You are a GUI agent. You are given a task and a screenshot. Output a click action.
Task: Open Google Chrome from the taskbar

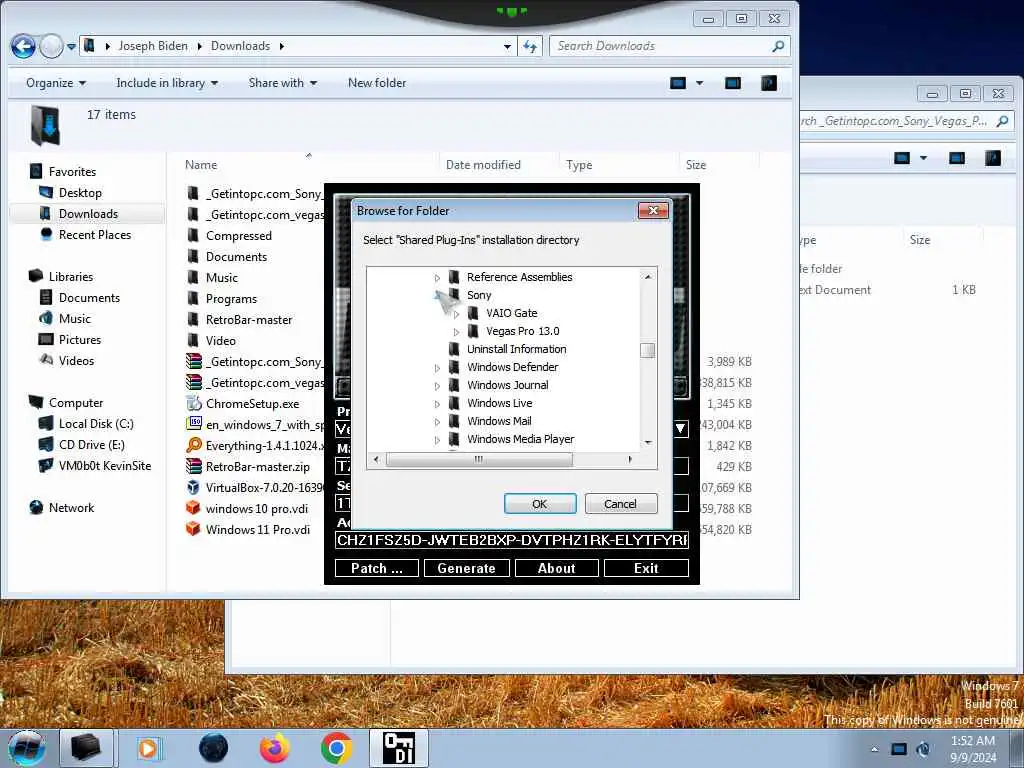(337, 748)
